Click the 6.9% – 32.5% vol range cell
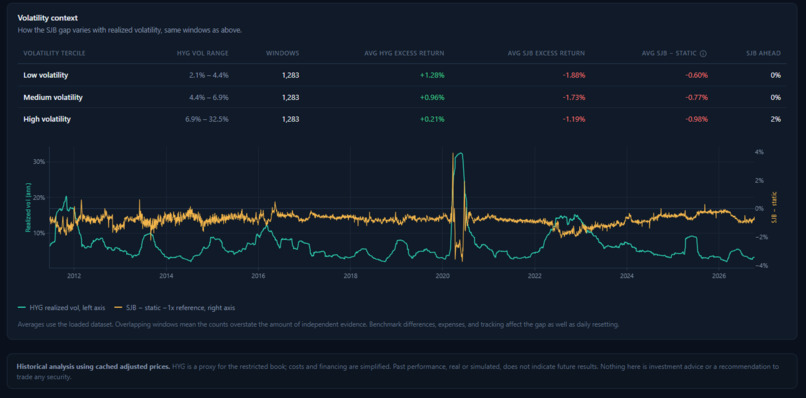The height and width of the screenshot is (398, 806). (207, 119)
